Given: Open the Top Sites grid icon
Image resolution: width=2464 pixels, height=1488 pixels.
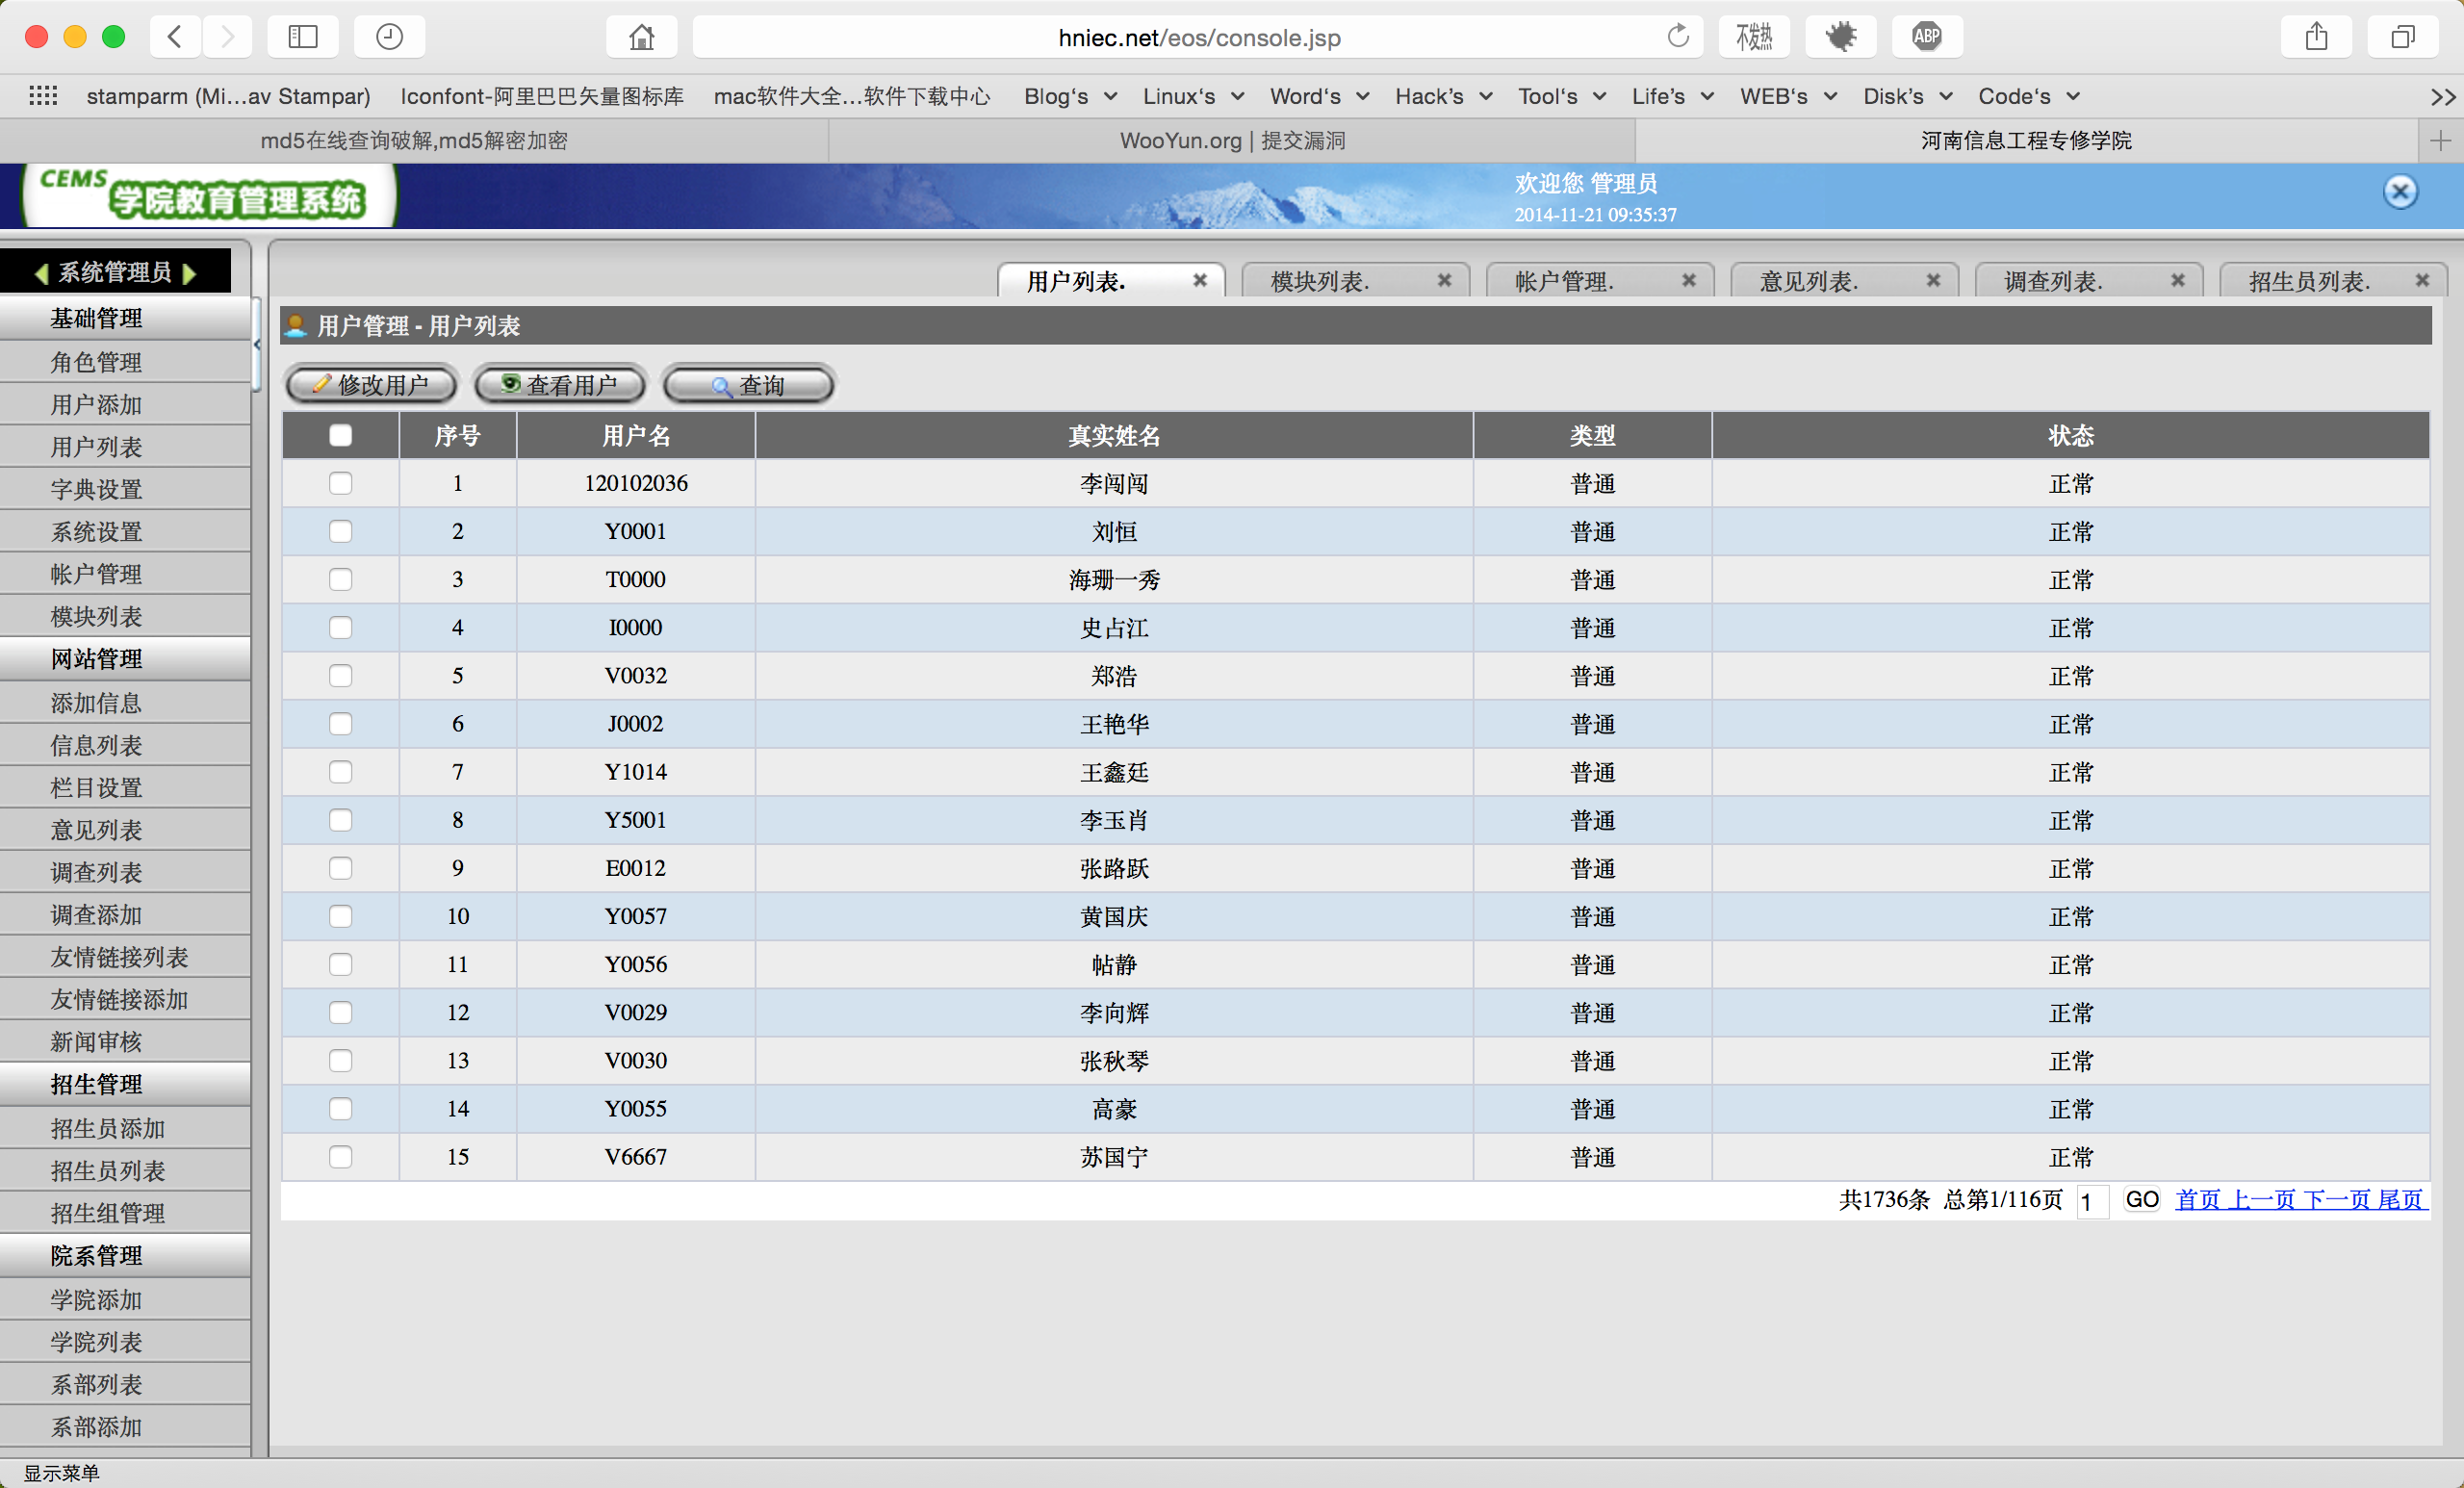Looking at the screenshot, I should 43,96.
